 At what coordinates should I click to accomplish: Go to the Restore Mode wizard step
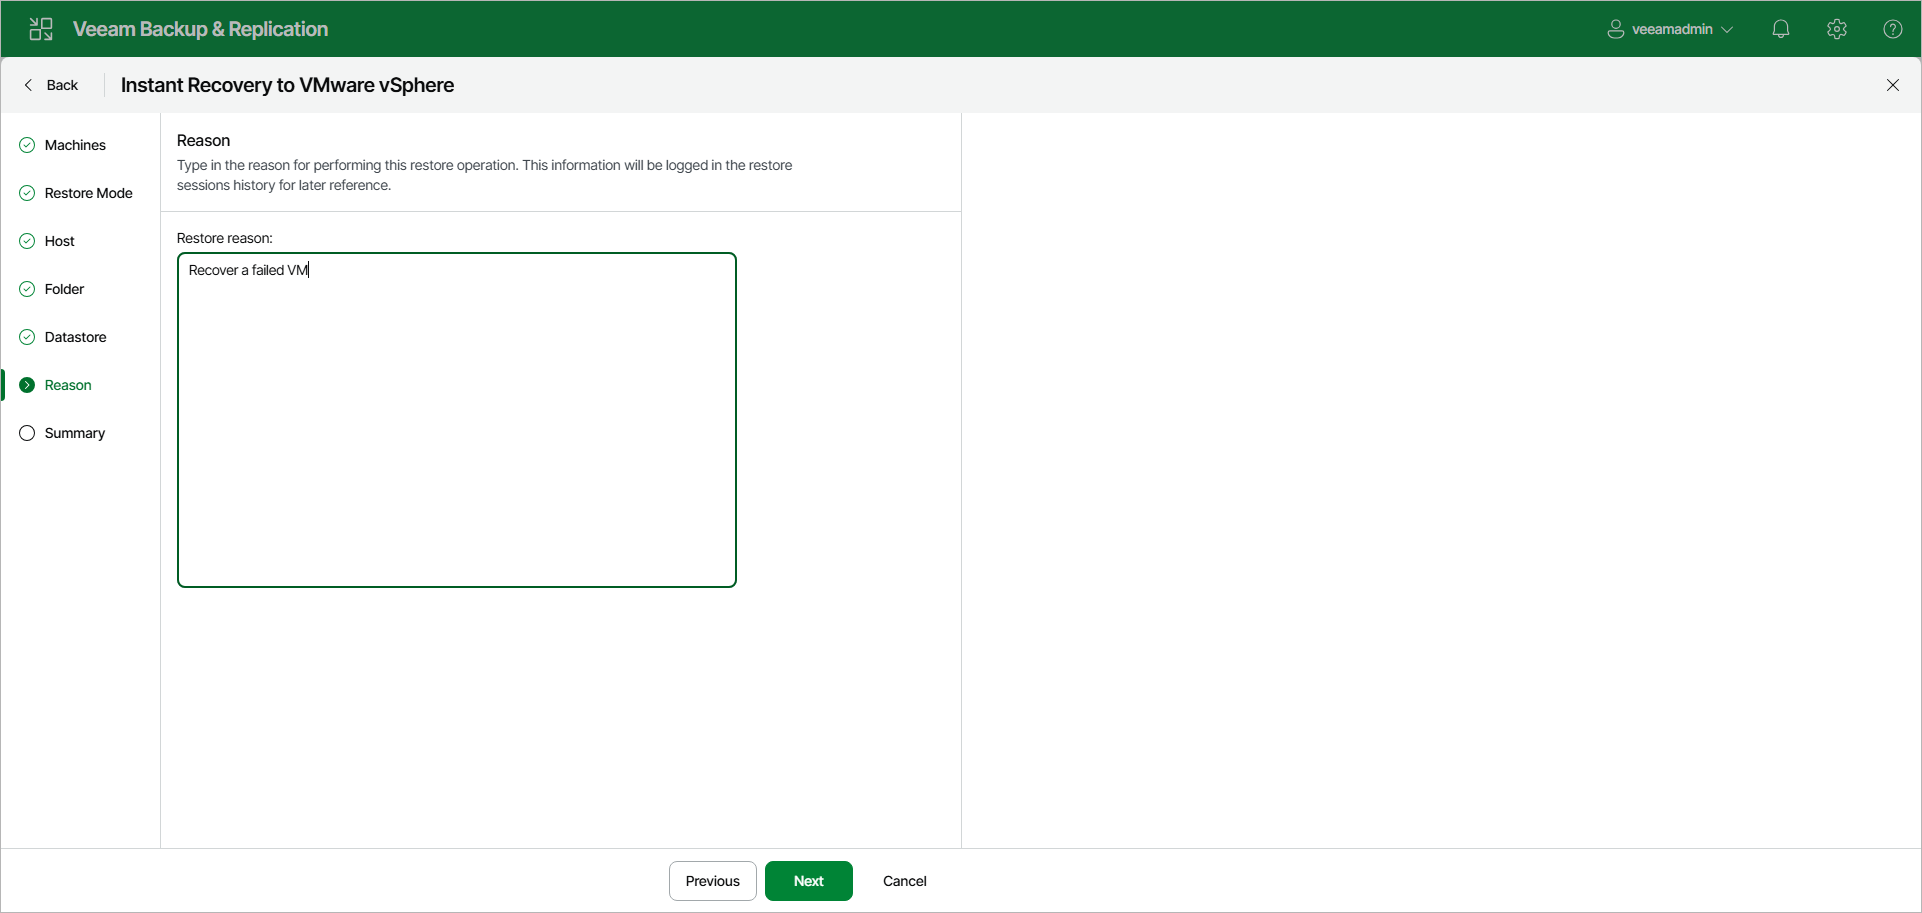(88, 193)
